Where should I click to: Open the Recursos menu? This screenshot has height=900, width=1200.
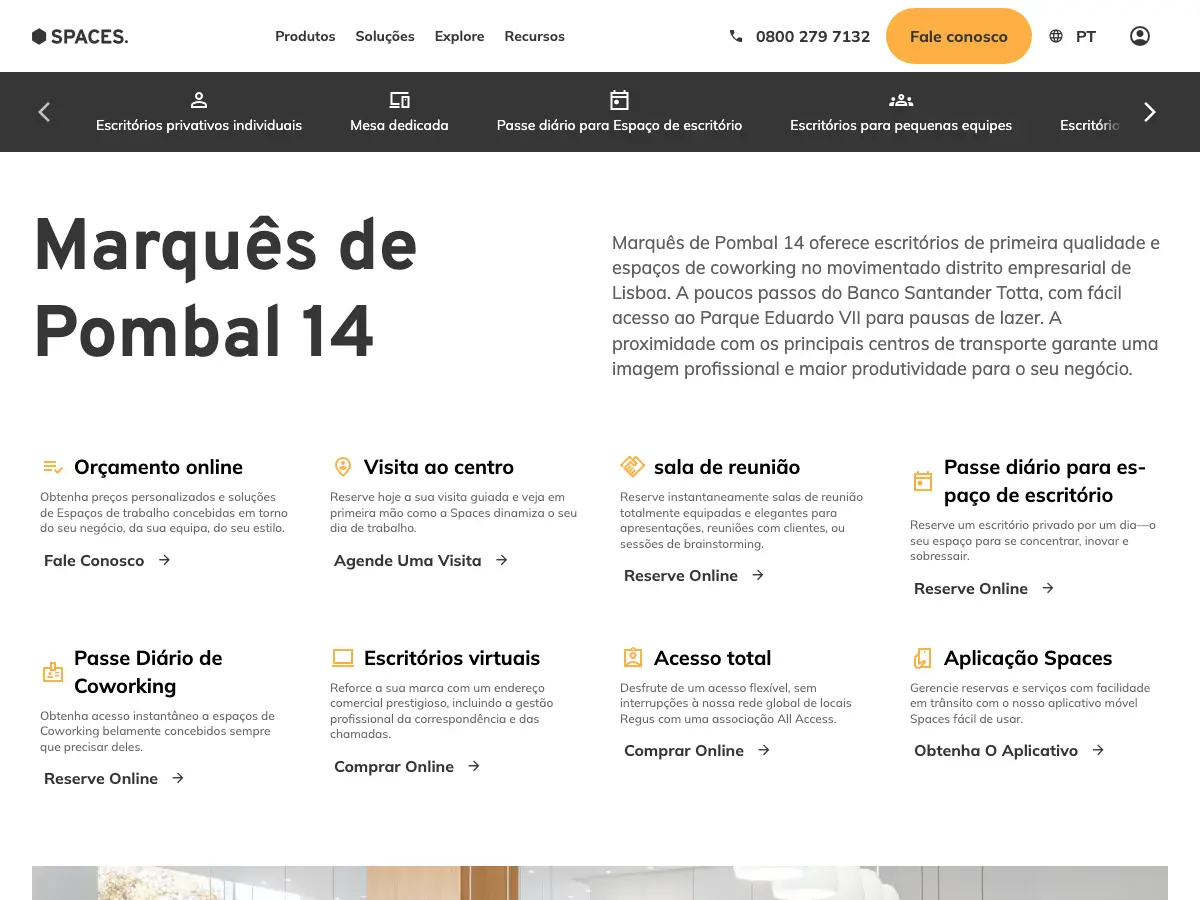pyautogui.click(x=534, y=36)
